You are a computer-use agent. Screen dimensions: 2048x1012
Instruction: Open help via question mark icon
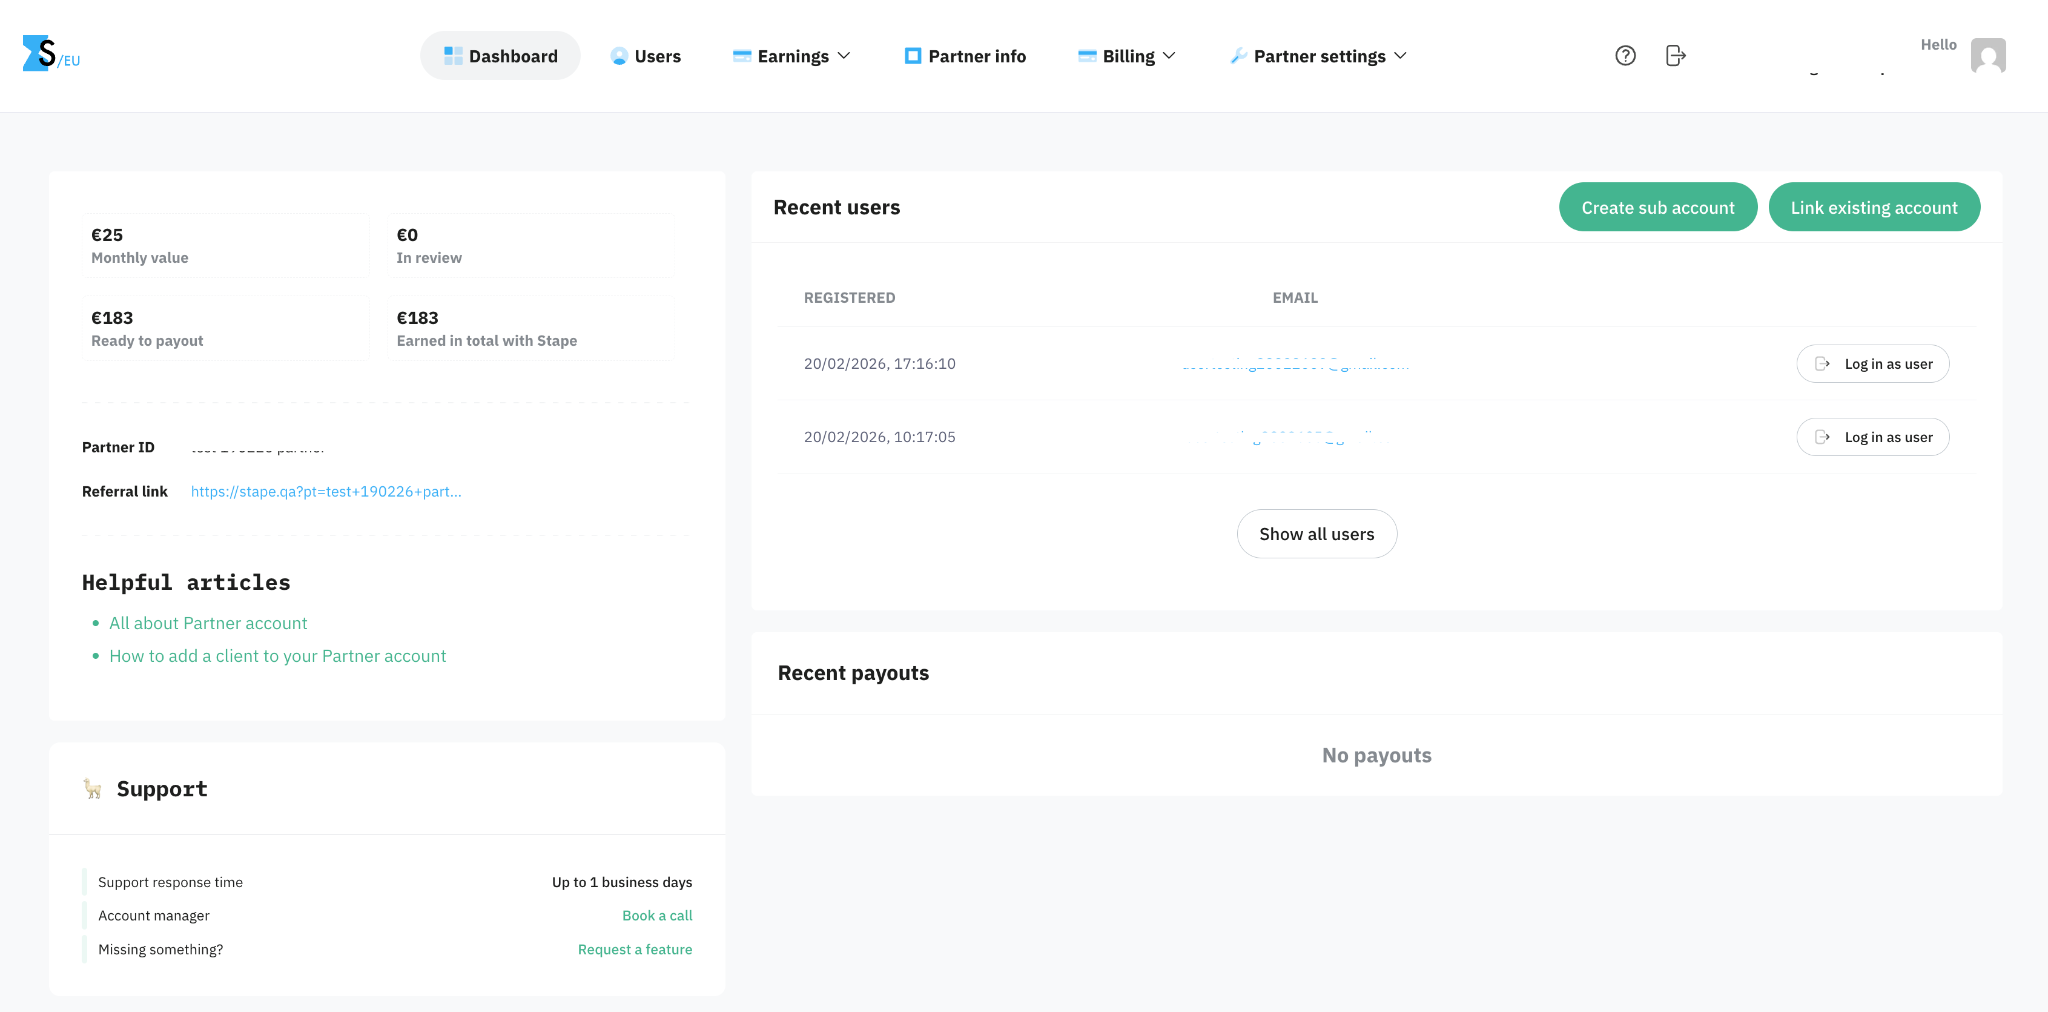click(x=1626, y=56)
